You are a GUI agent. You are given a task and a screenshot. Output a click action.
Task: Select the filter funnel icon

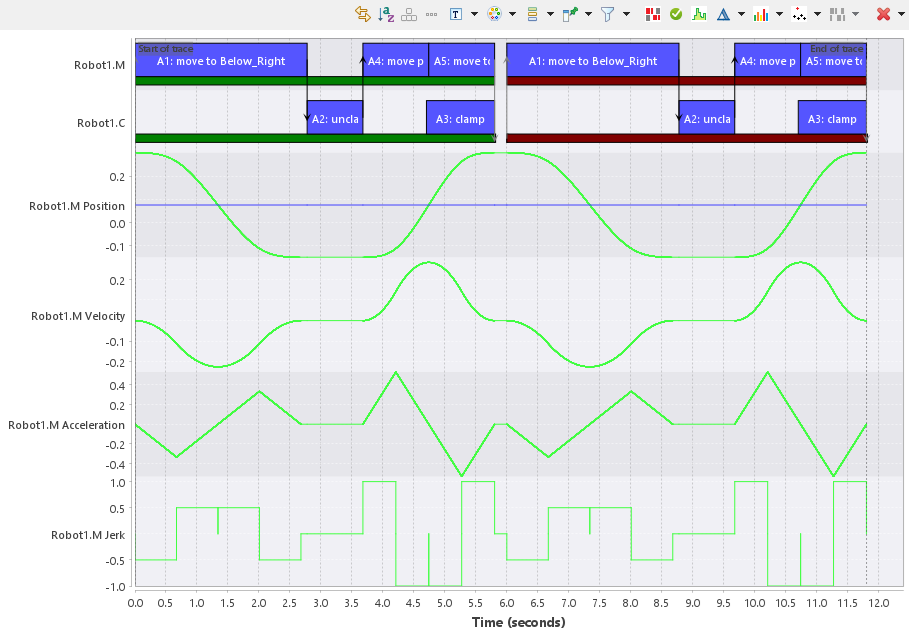coord(610,13)
